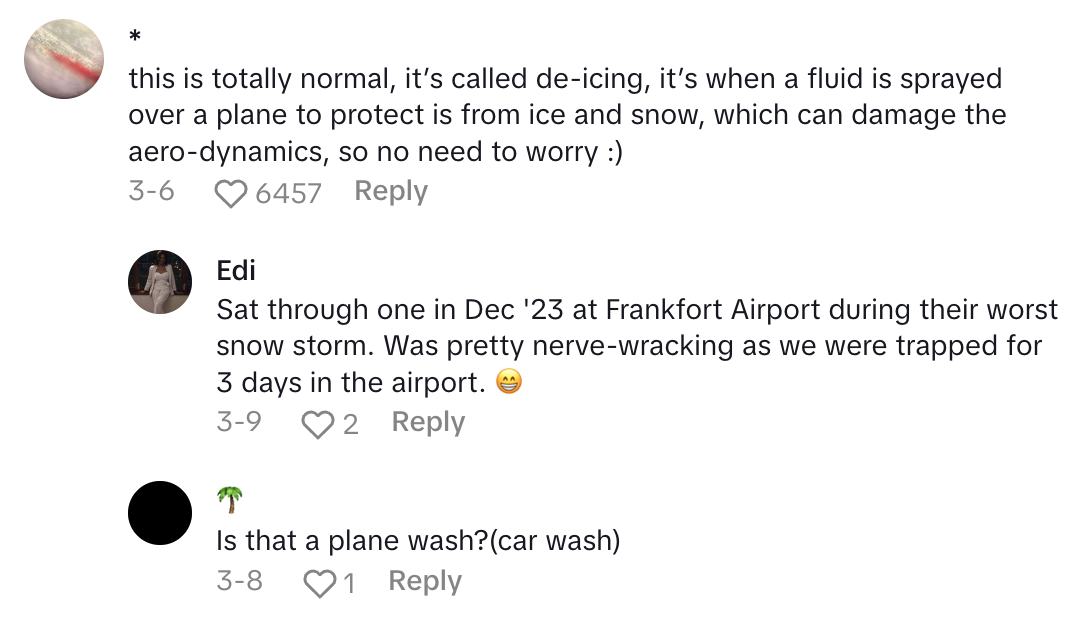Select the like count 6457 text
The image size is (1078, 618).
click(x=288, y=192)
